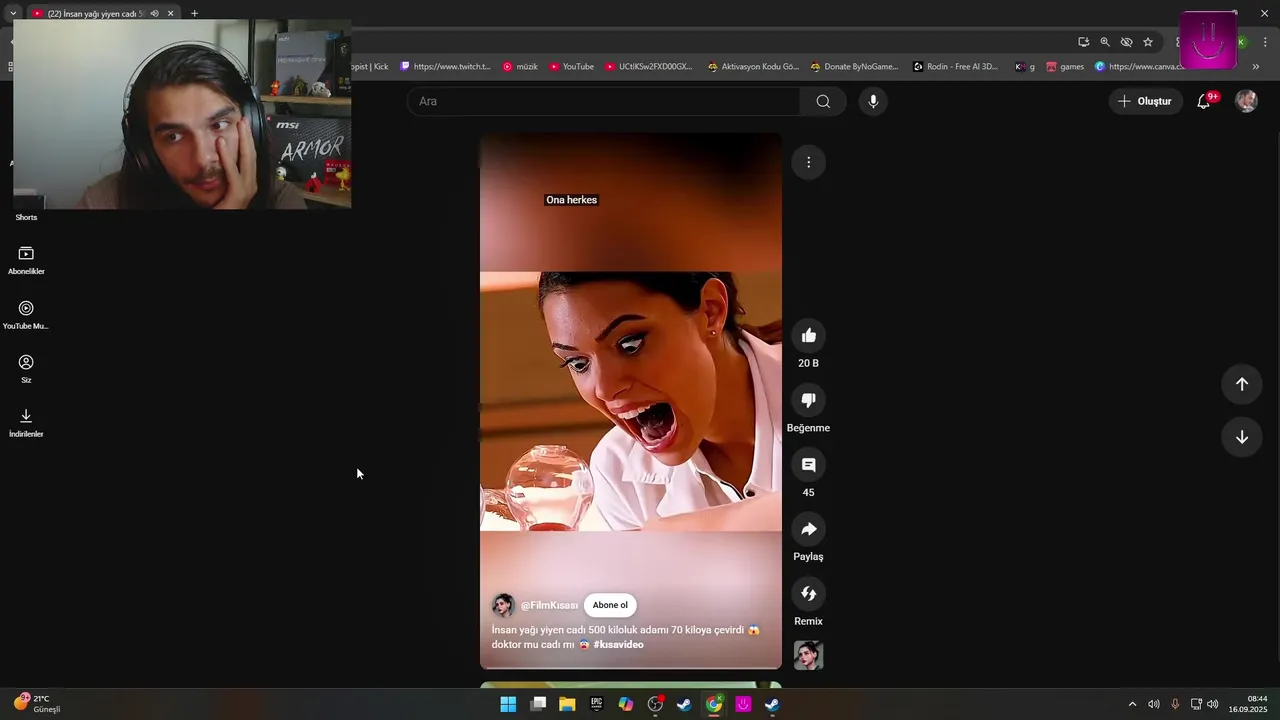Open the sound thumbnail below Remix
Screen dimensions: 1280x720
pos(808,655)
